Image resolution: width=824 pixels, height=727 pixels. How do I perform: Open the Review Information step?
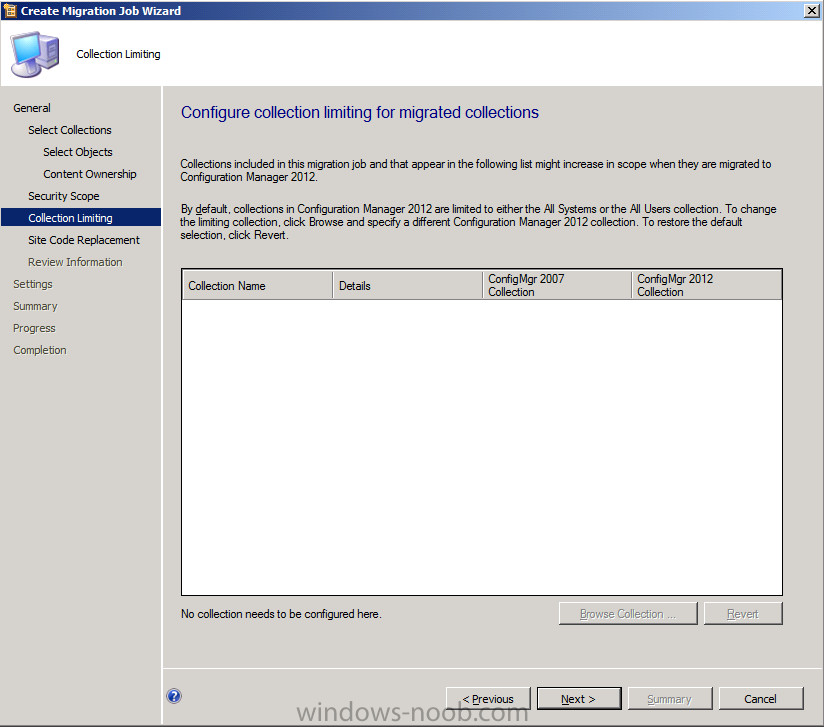point(75,262)
